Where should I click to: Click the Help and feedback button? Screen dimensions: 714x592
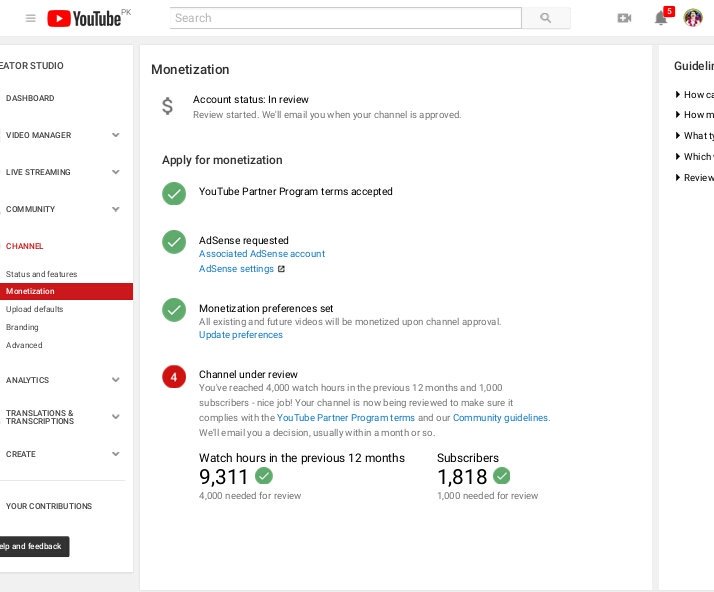tap(35, 546)
